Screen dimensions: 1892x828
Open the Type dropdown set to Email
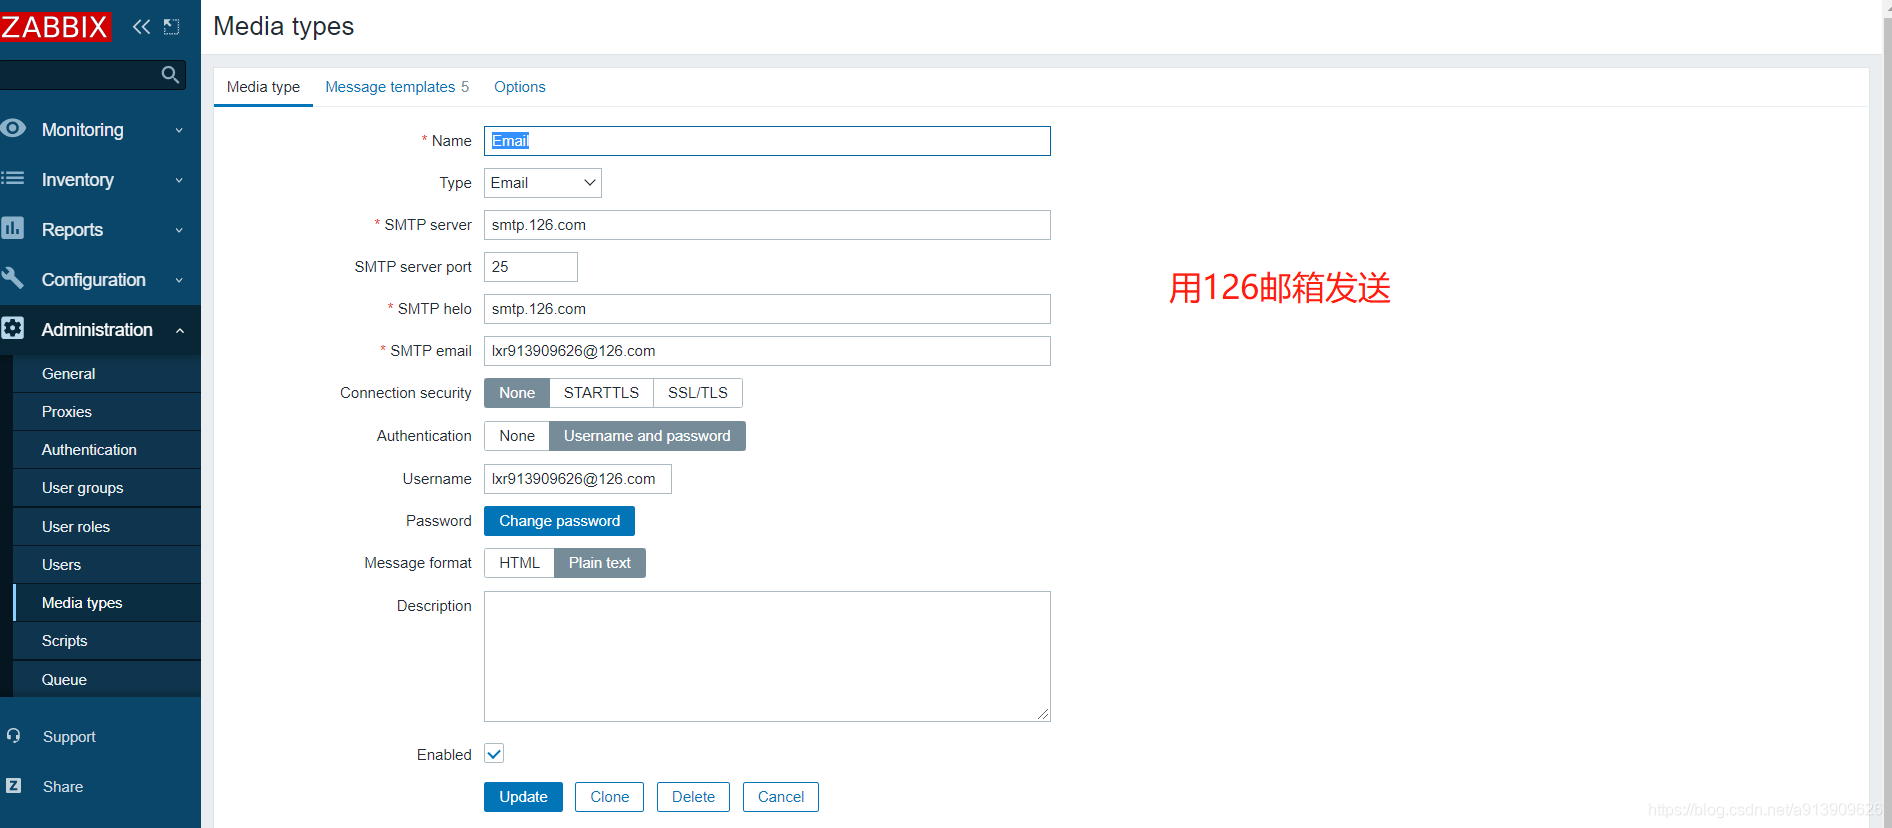coord(543,183)
